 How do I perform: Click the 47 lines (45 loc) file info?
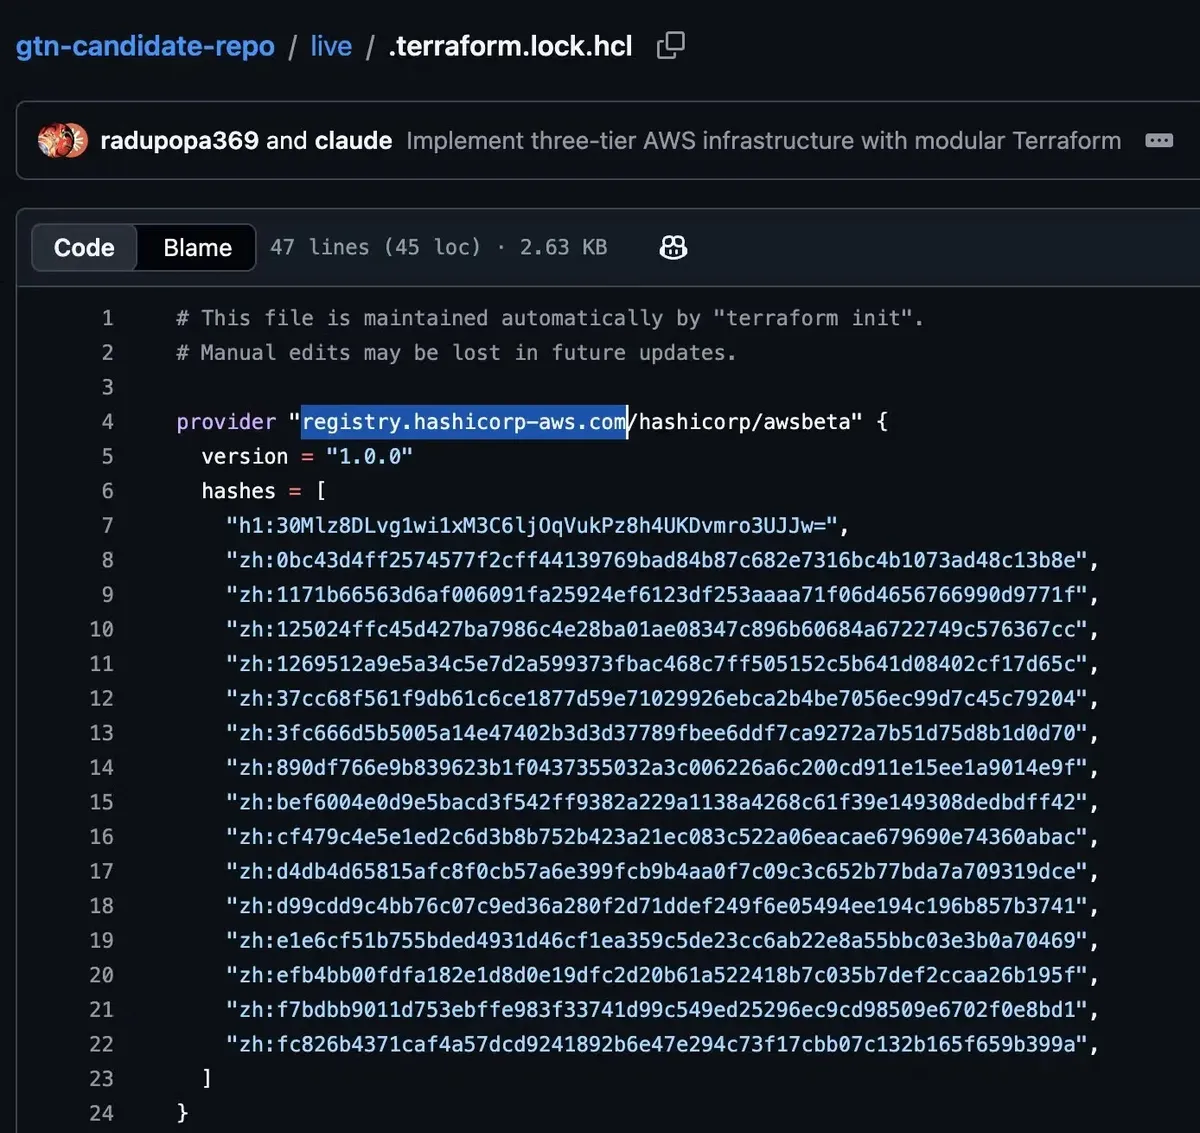(x=375, y=247)
